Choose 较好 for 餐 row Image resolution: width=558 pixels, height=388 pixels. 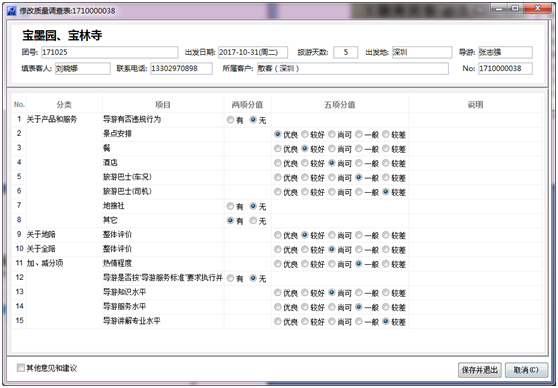coord(305,148)
